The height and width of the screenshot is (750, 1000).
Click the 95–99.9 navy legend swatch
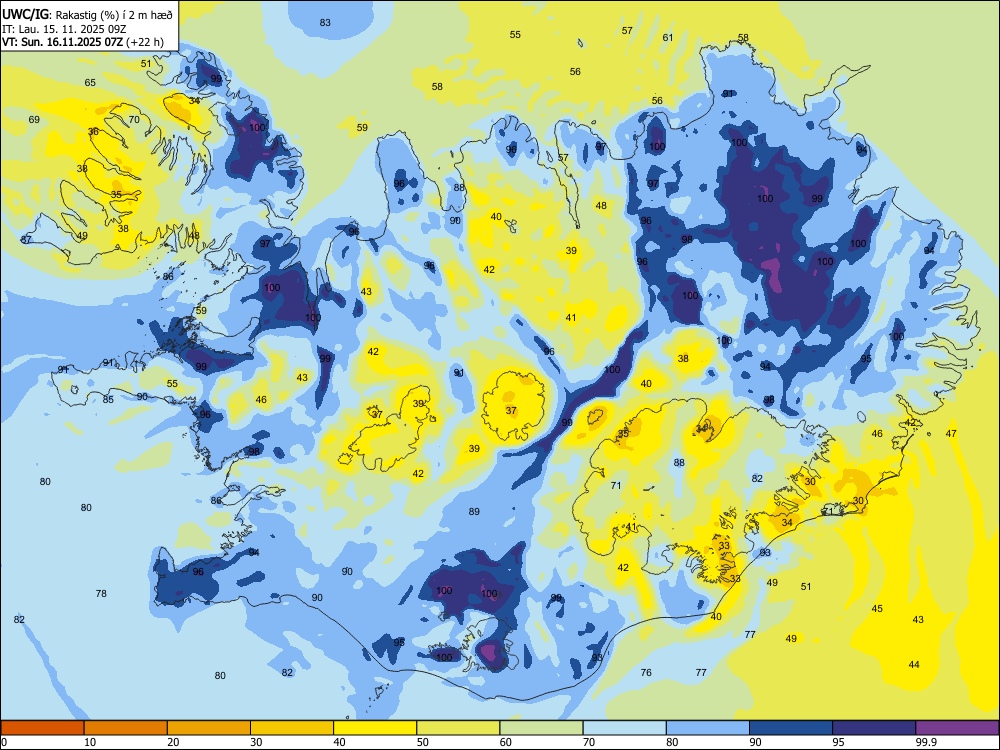coord(874,728)
